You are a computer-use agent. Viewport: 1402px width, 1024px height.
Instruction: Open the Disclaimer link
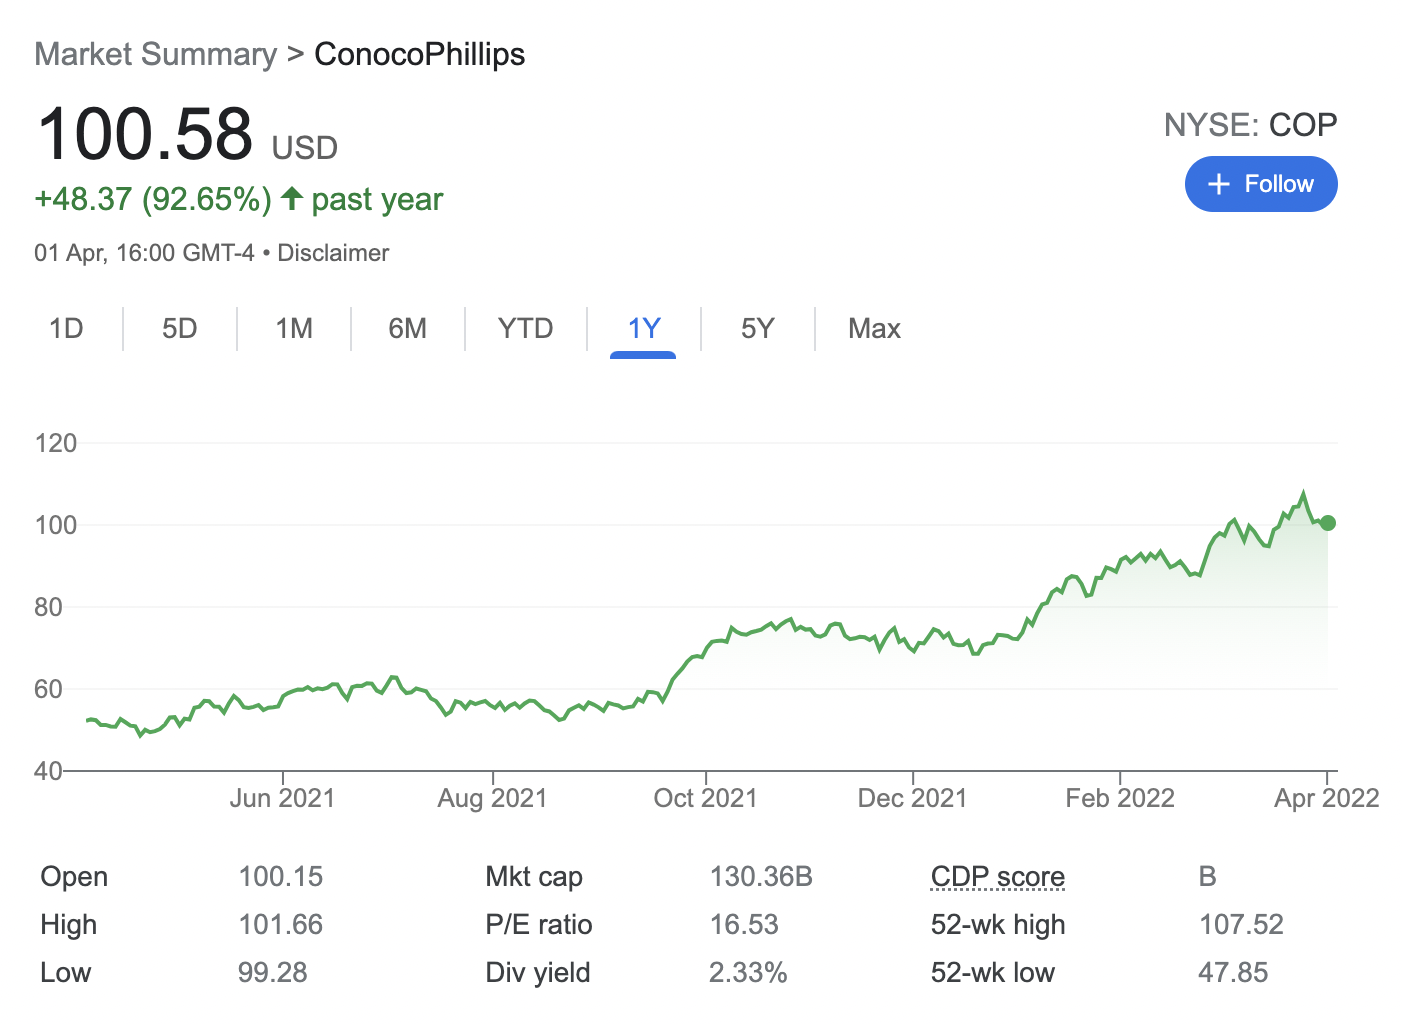[333, 253]
